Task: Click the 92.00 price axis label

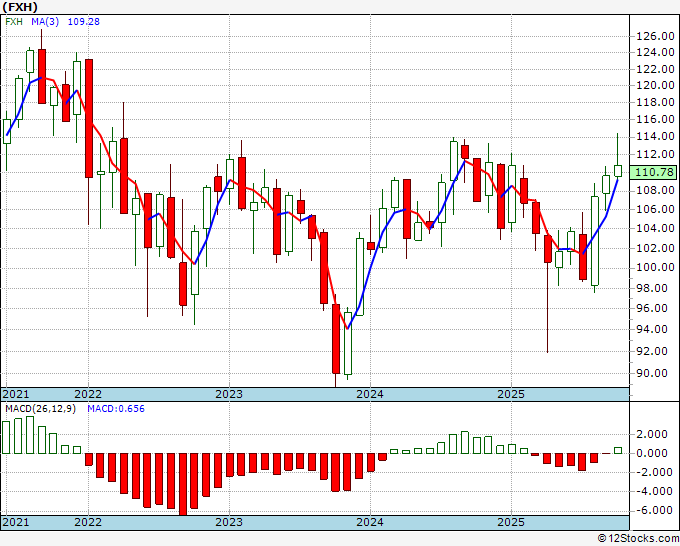Action: coord(652,351)
